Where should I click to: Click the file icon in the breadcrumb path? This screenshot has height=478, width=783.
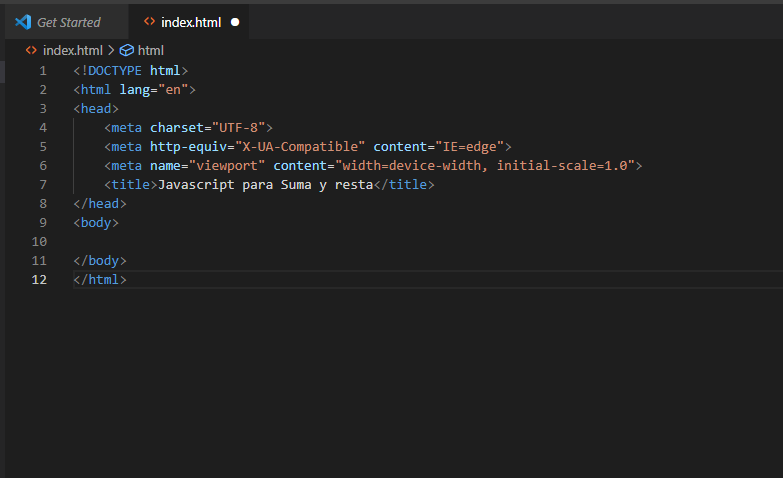pos(31,50)
